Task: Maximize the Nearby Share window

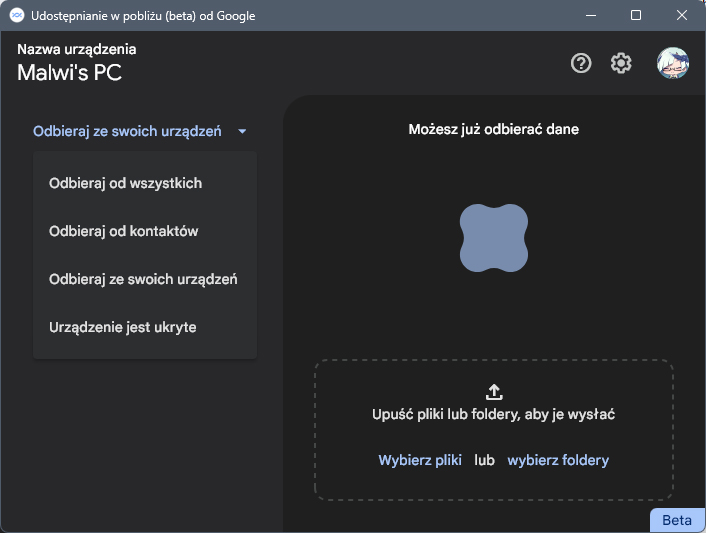Action: [636, 15]
